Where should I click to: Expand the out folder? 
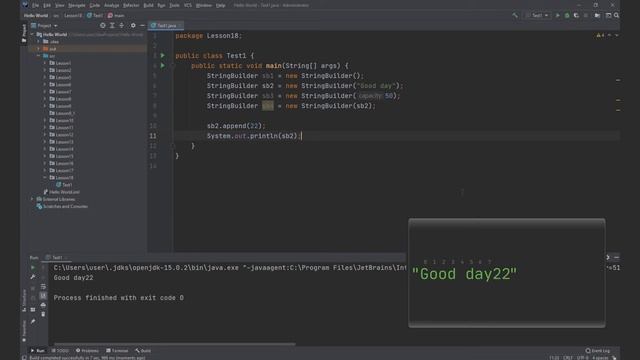39,49
